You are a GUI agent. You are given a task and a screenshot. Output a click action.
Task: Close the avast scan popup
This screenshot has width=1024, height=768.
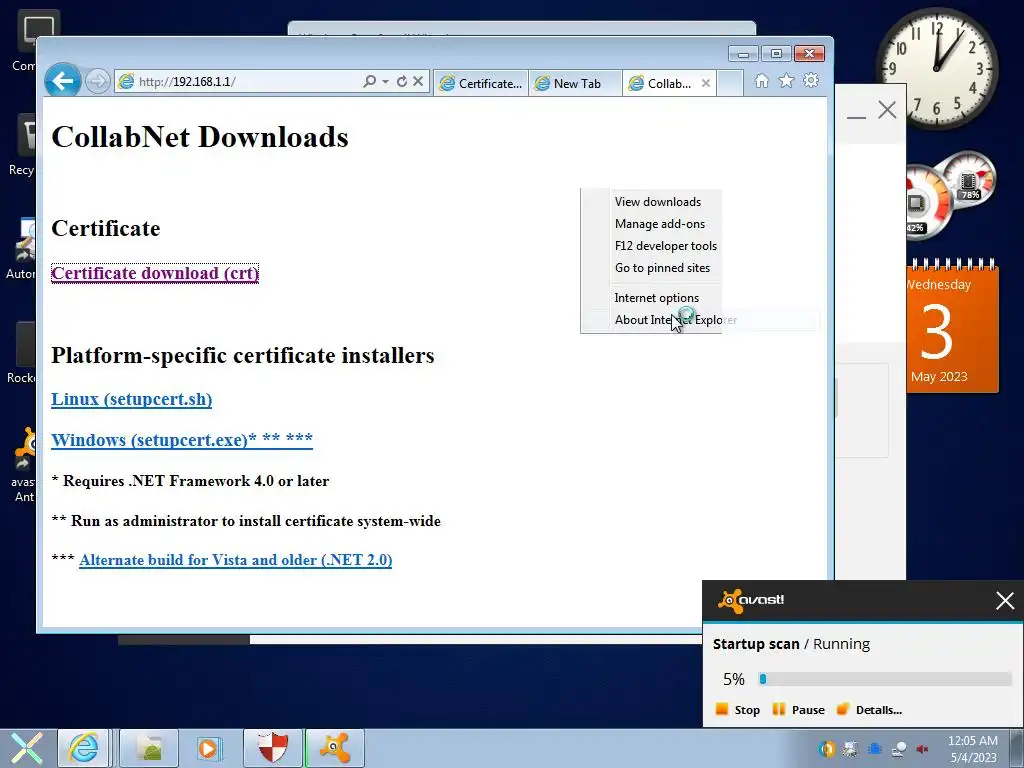pyautogui.click(x=1005, y=600)
